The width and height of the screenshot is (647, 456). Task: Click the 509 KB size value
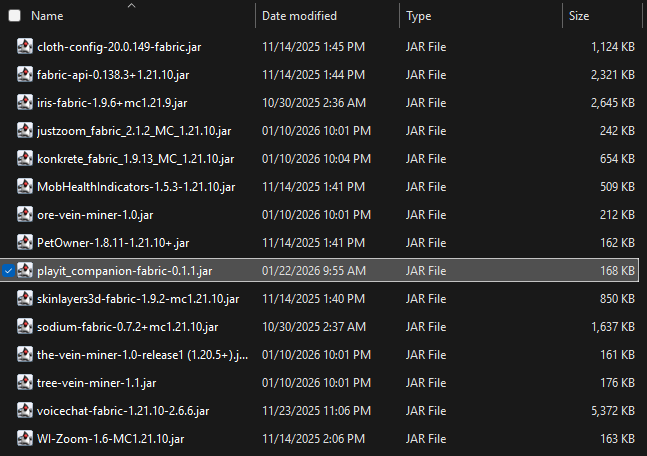tap(617, 187)
